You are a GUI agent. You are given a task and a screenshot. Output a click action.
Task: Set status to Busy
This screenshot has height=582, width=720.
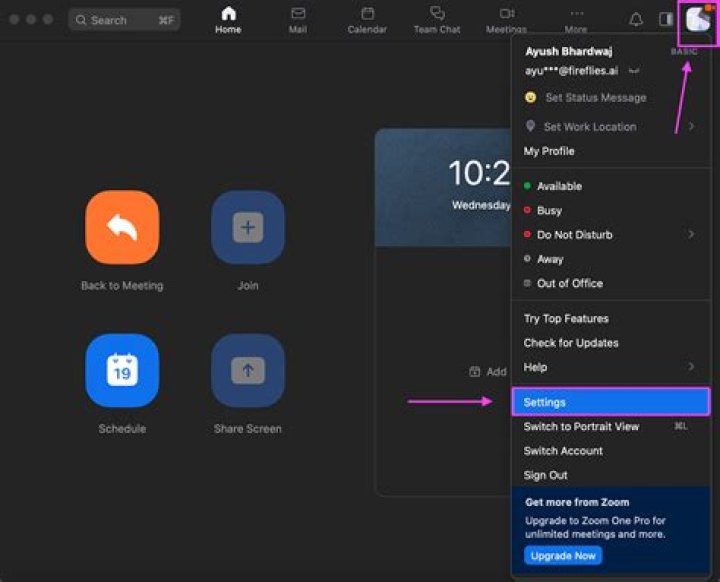[549, 211]
